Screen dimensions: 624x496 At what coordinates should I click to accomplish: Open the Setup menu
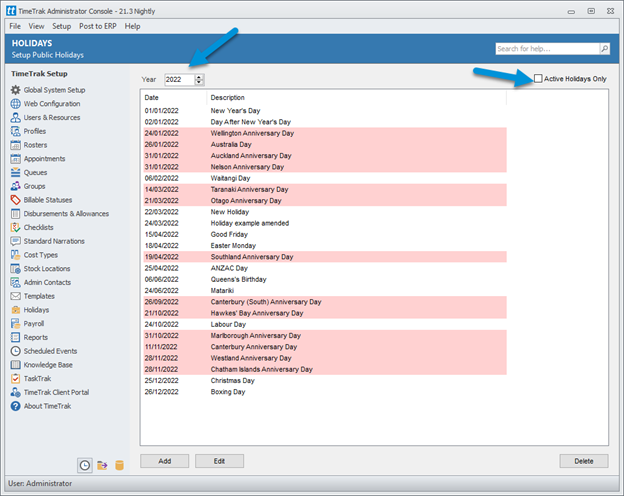62,26
